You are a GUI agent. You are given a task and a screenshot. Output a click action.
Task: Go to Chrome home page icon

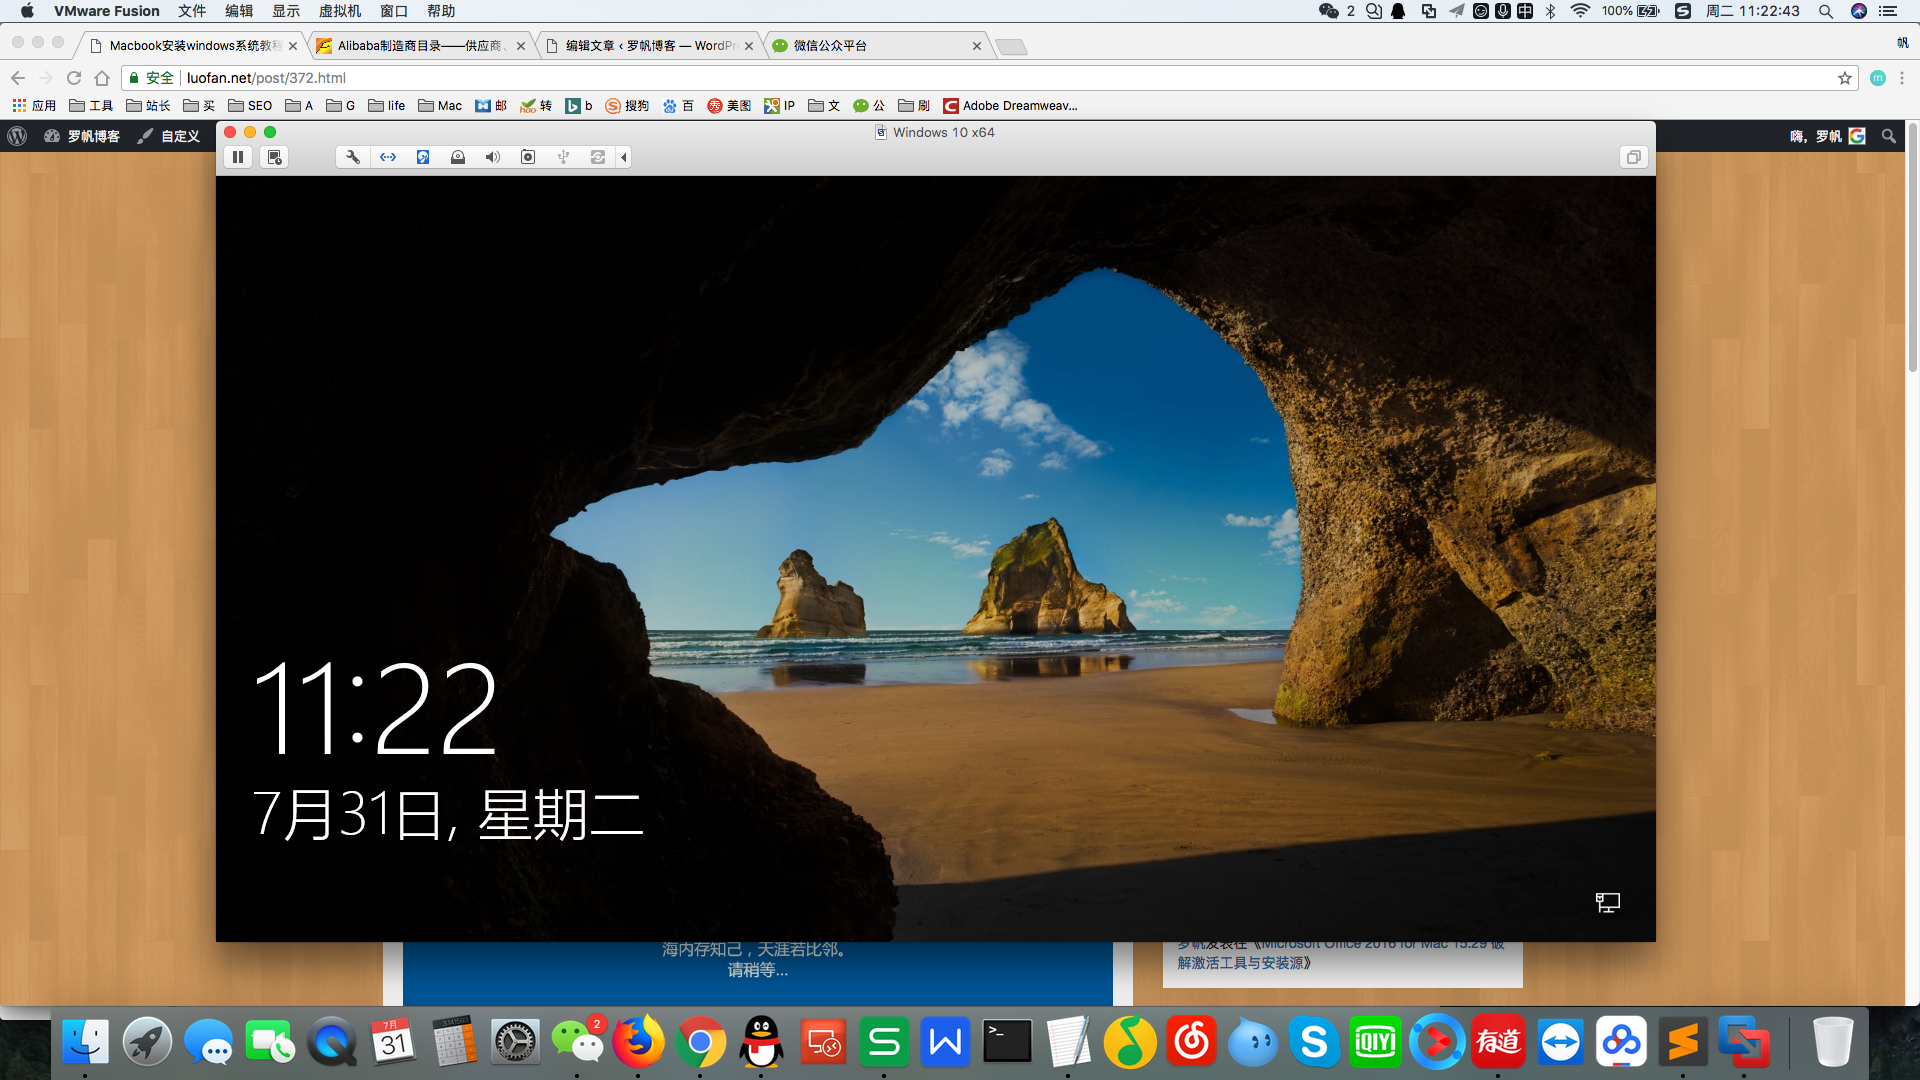coord(102,78)
